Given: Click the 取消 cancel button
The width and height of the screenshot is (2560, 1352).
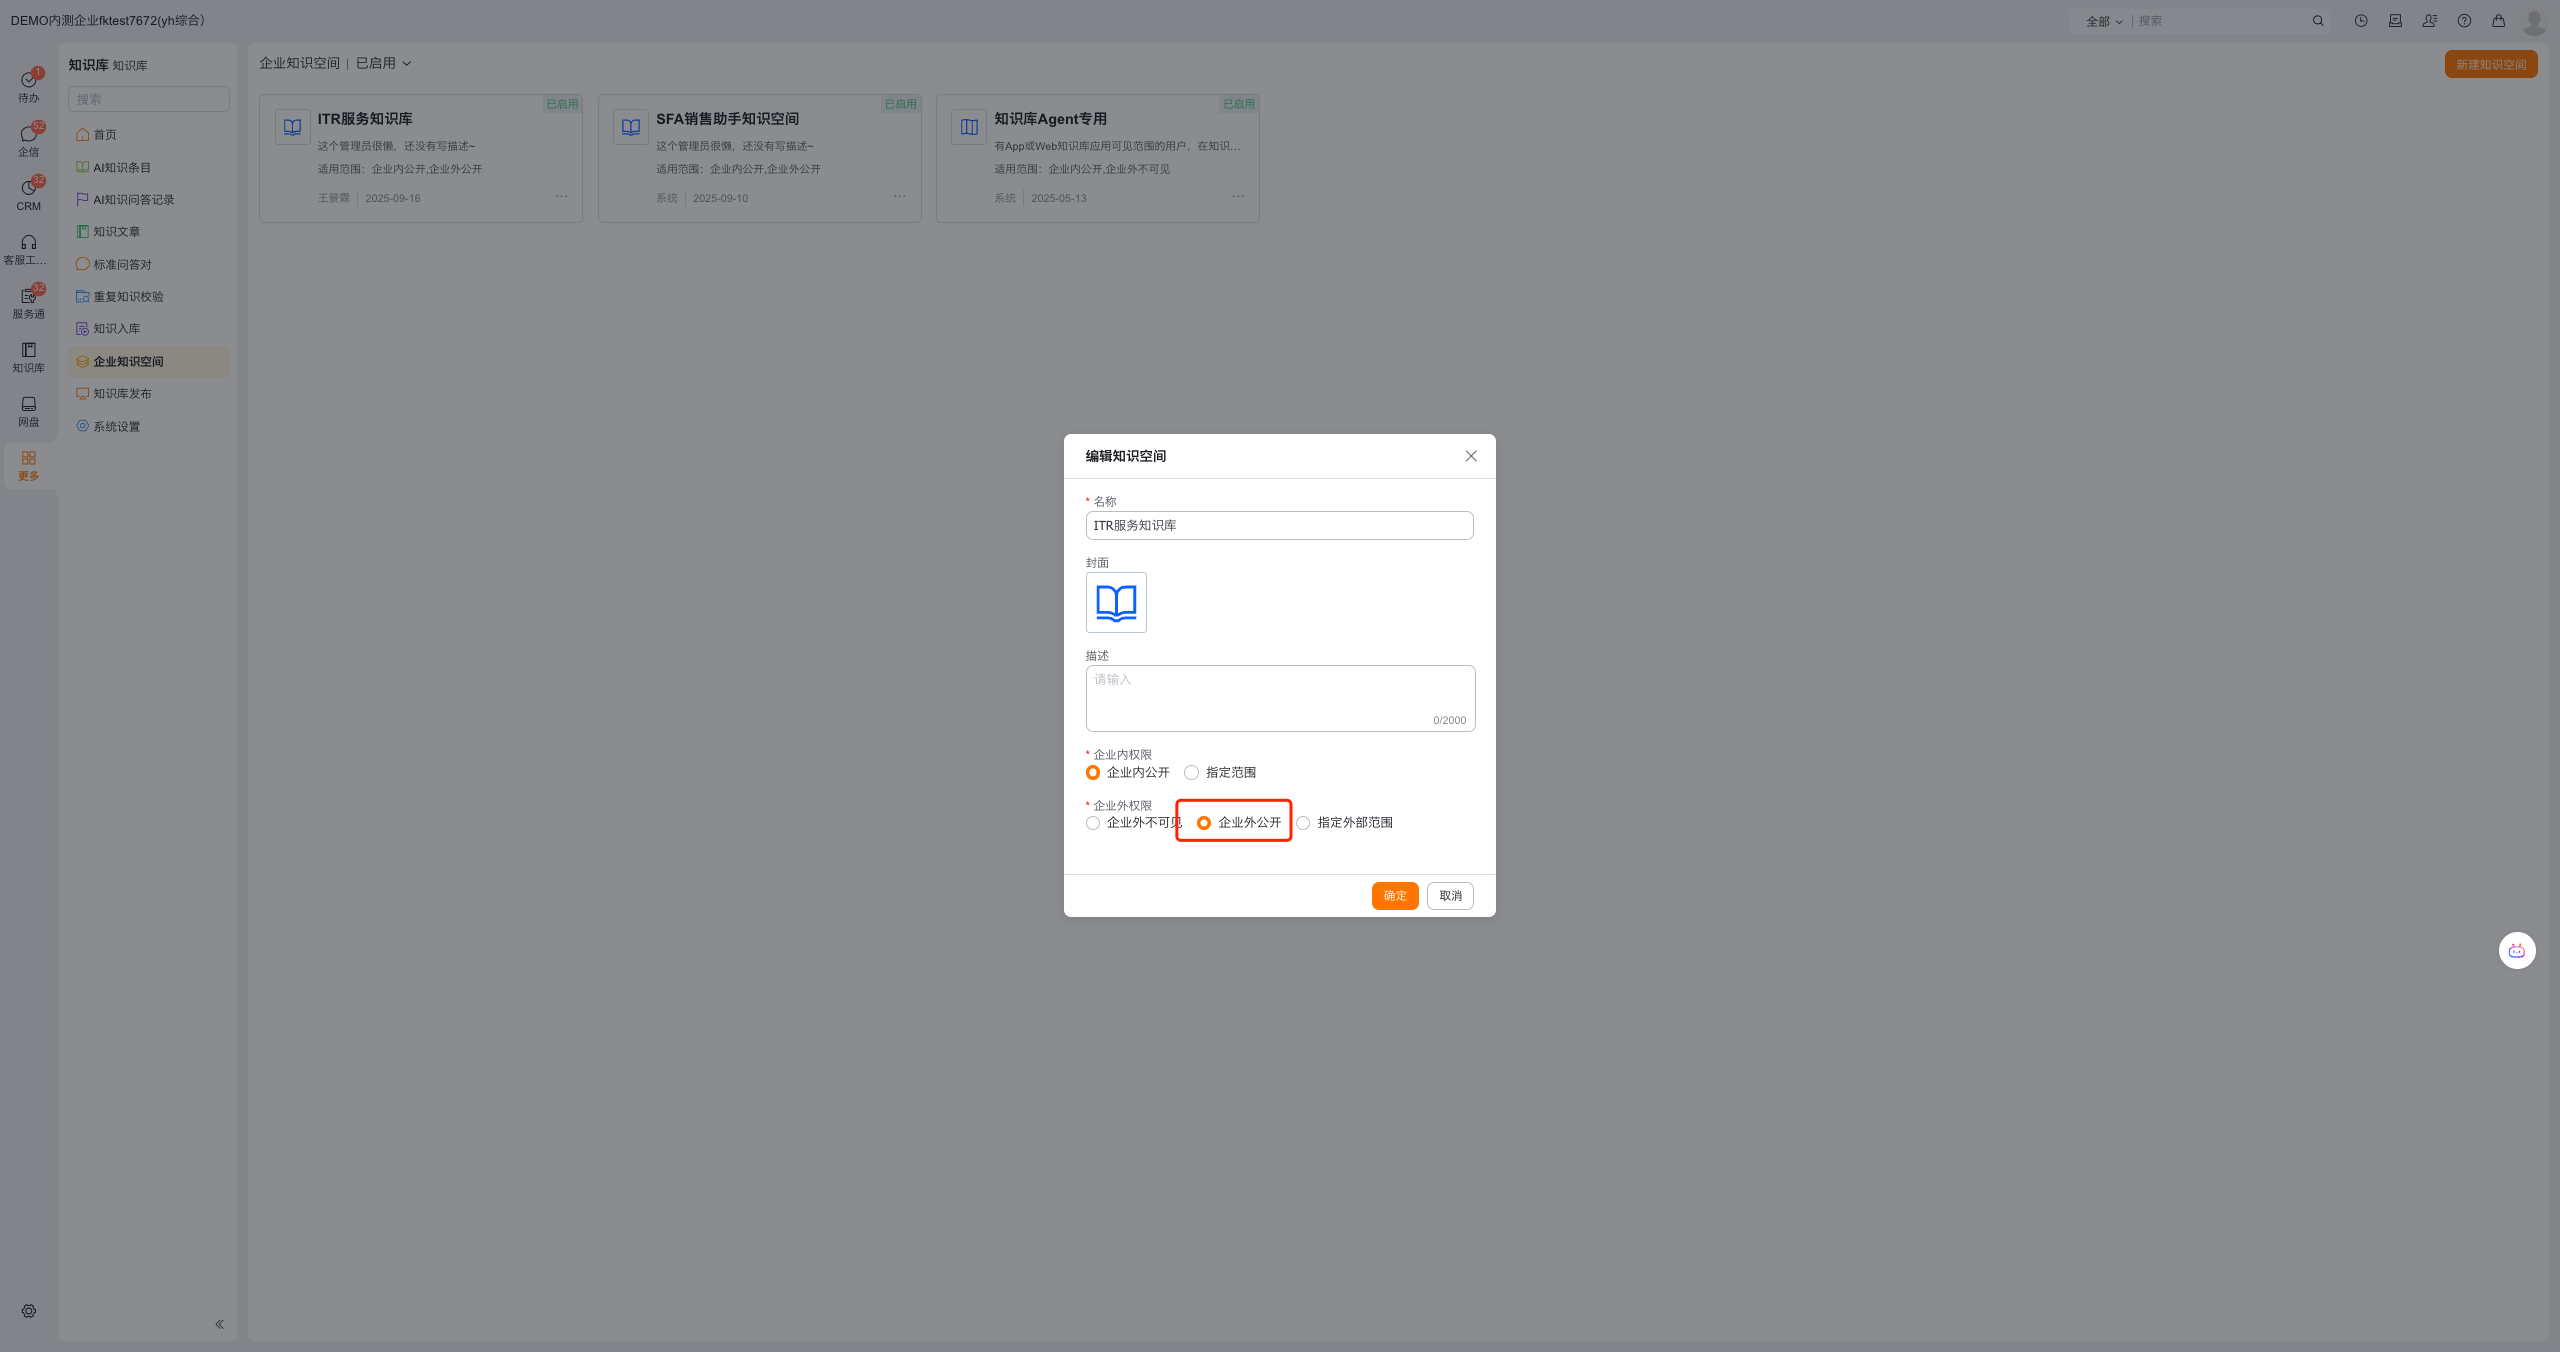Looking at the screenshot, I should (x=1450, y=896).
